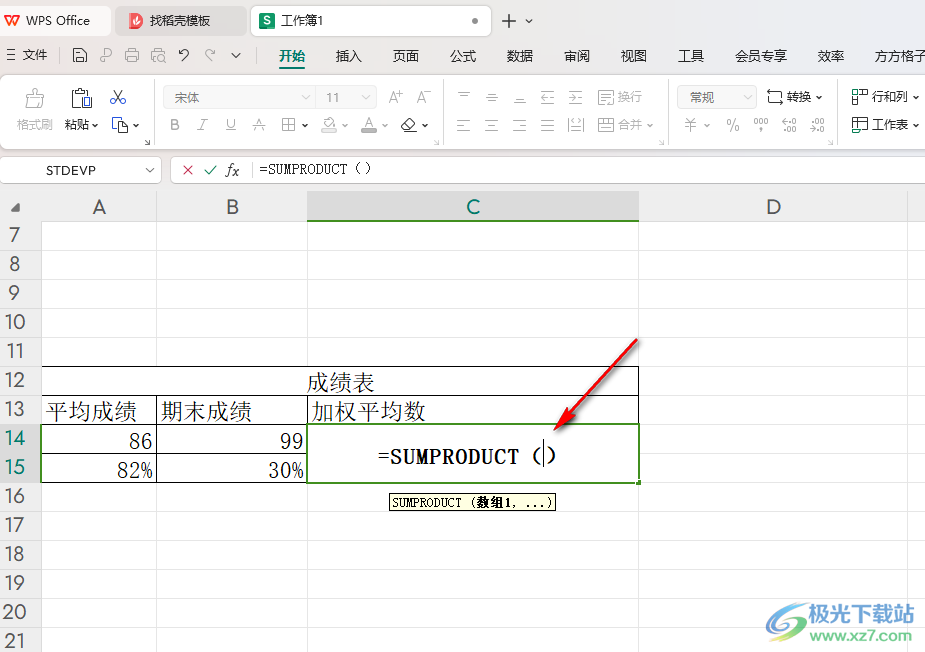
Task: Click the Eraser clear icon
Action: pyautogui.click(x=408, y=125)
